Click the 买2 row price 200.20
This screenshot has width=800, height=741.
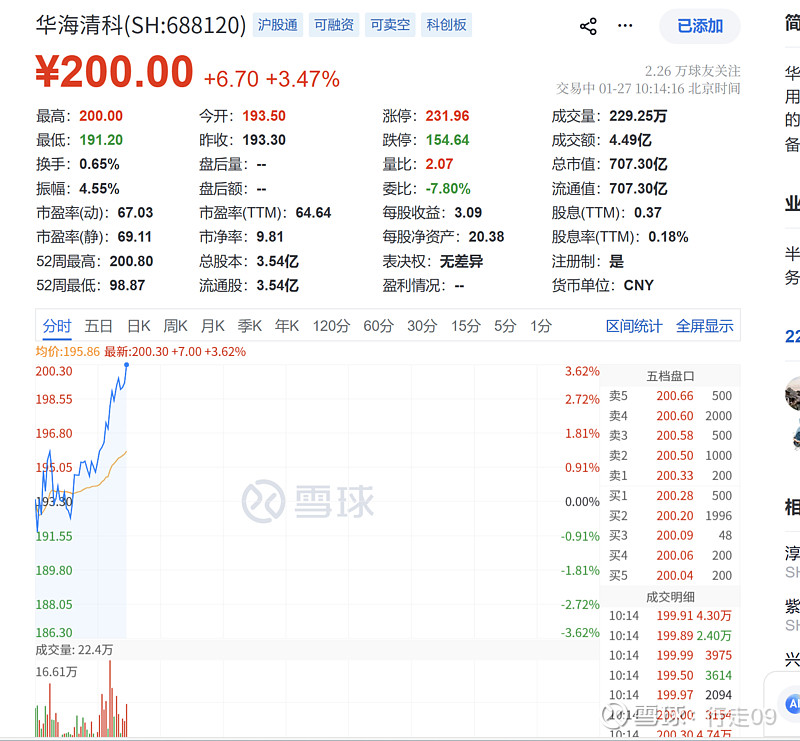(674, 515)
